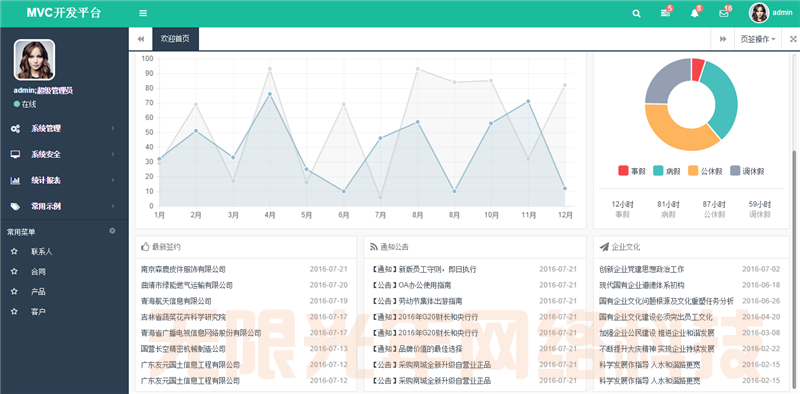Viewport: 800px width, 394px height.
Task: Click the 在线 online status indicator
Action: tap(25, 104)
